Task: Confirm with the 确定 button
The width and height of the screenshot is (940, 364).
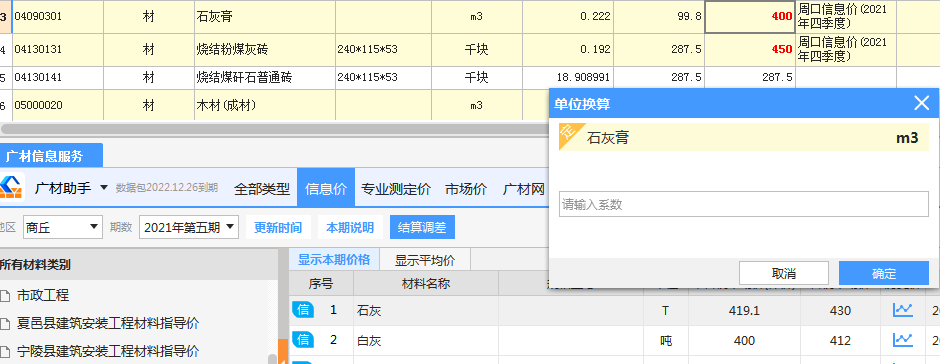Action: coord(884,273)
